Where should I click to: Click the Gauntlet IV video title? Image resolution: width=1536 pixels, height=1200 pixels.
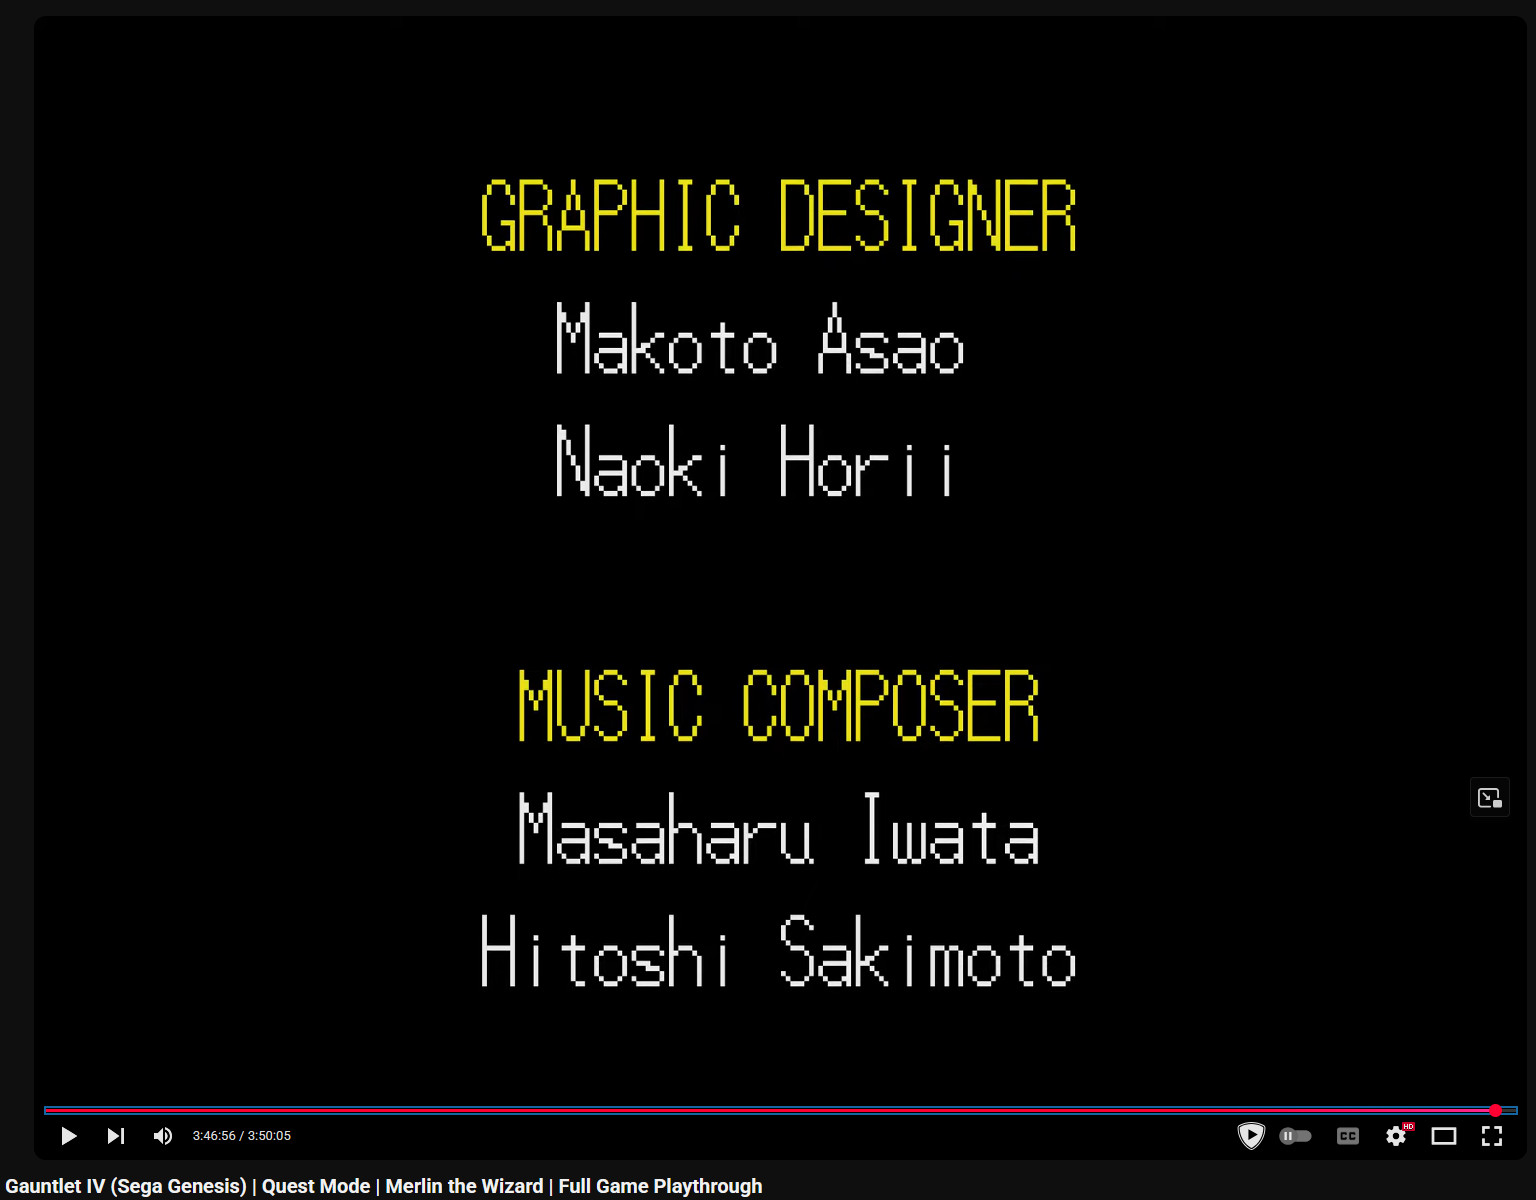[384, 1186]
